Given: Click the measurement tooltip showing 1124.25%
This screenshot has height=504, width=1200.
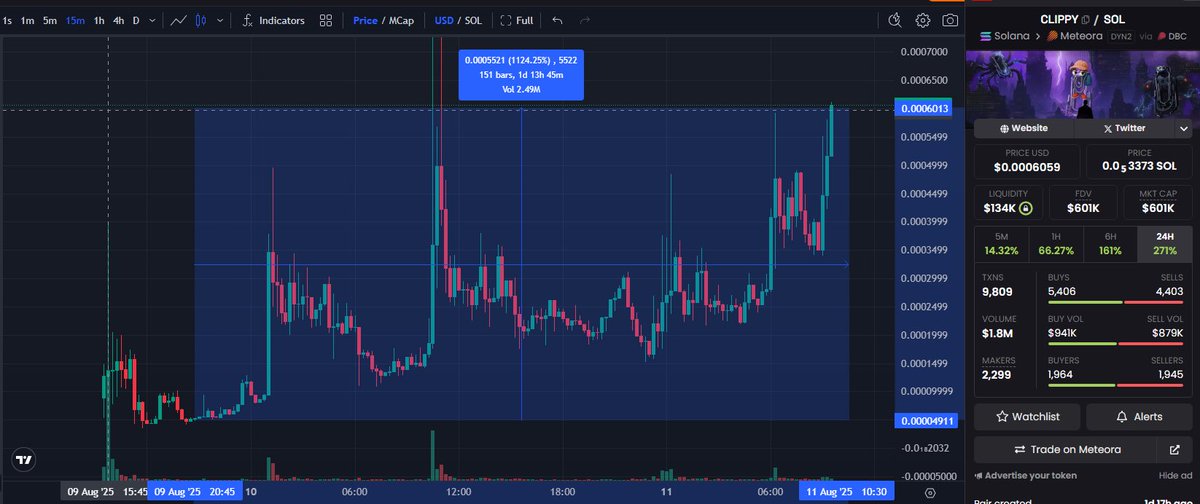Looking at the screenshot, I should click(521, 75).
